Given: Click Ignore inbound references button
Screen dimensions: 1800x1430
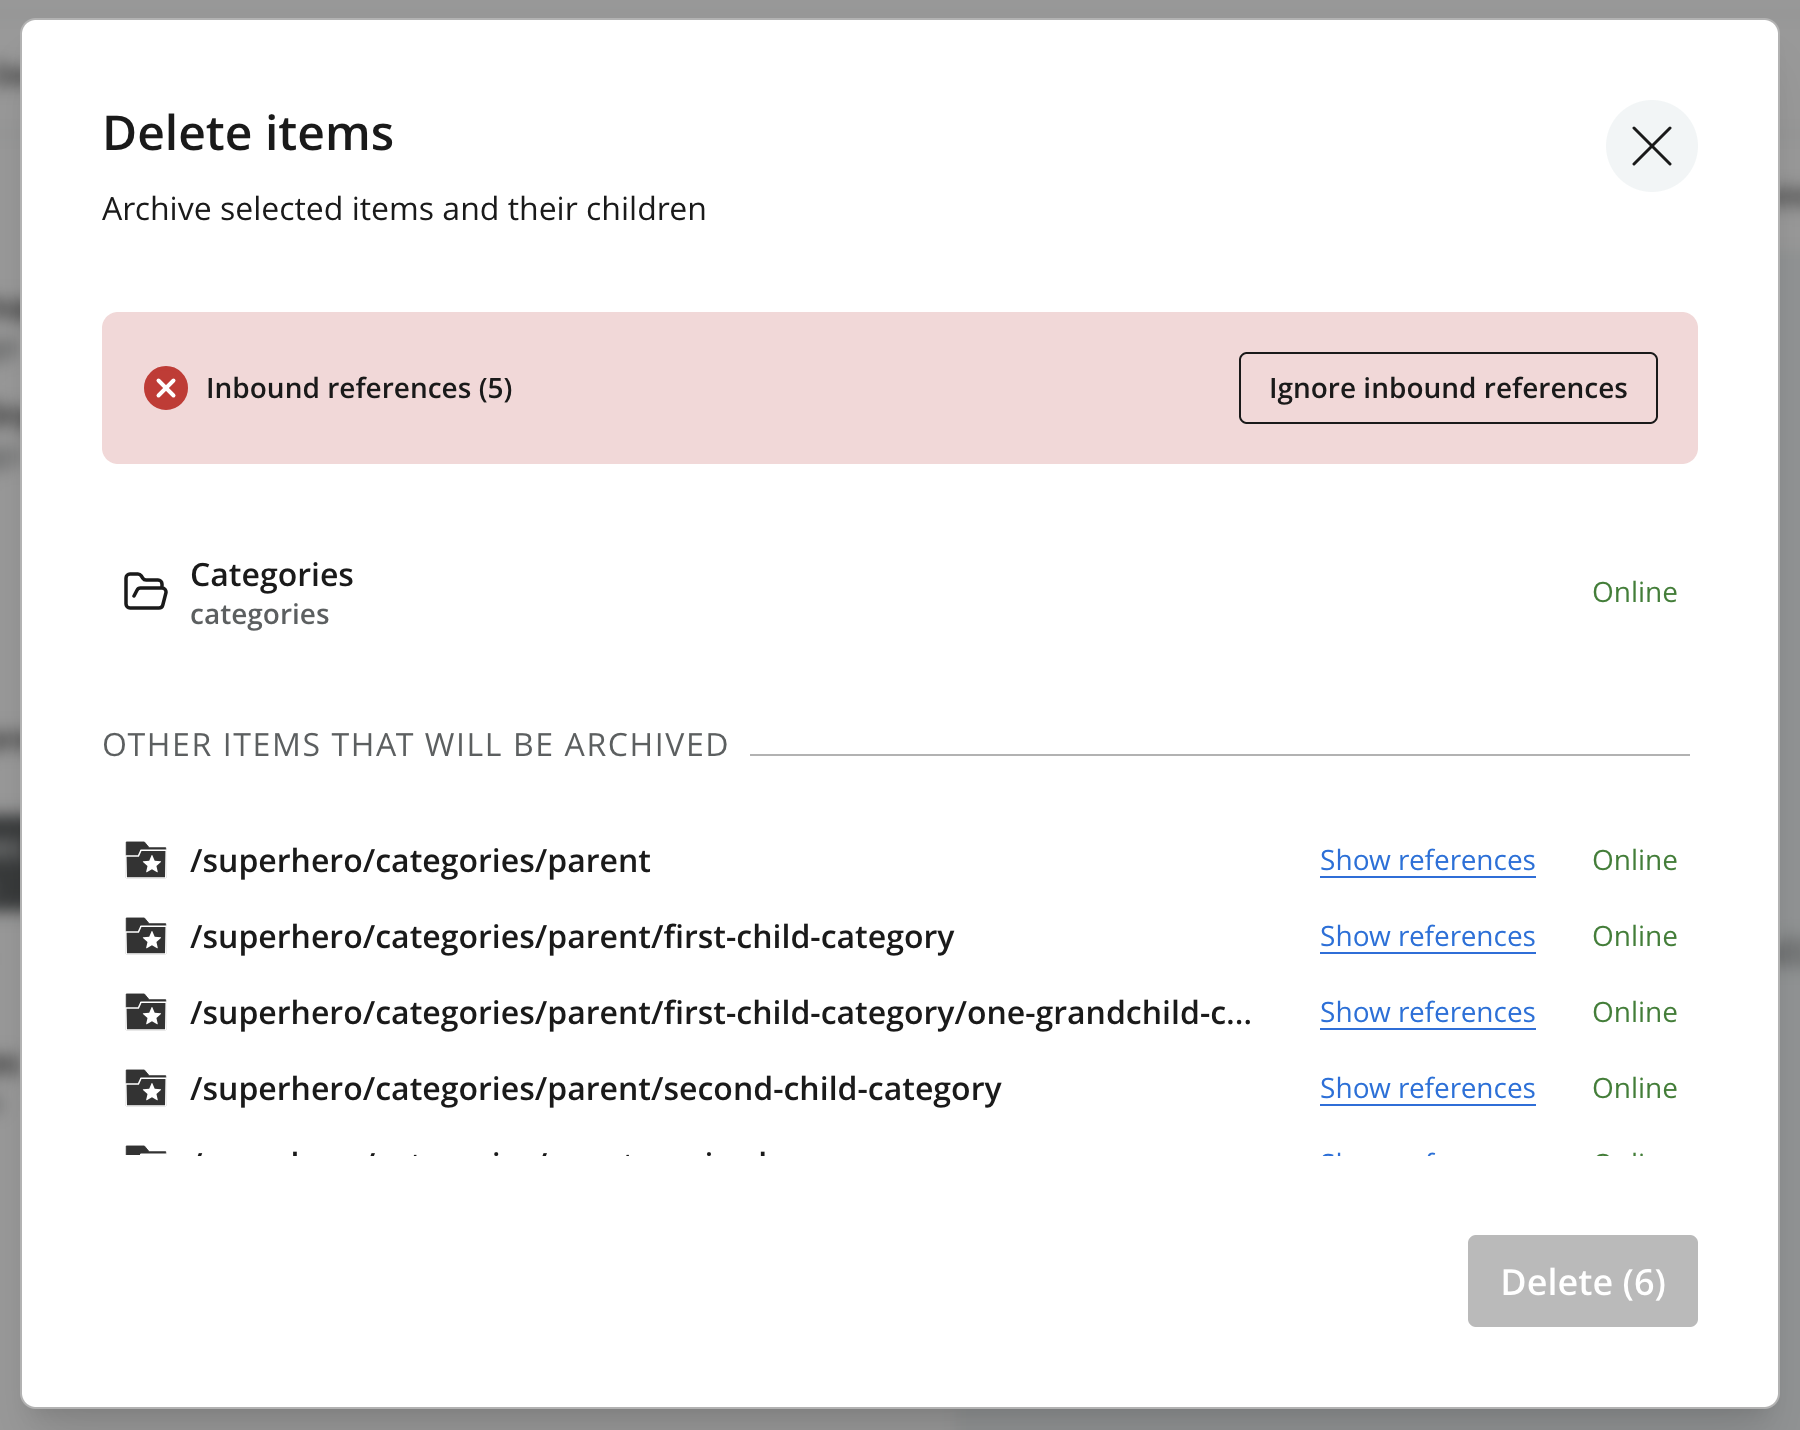Looking at the screenshot, I should pyautogui.click(x=1448, y=388).
